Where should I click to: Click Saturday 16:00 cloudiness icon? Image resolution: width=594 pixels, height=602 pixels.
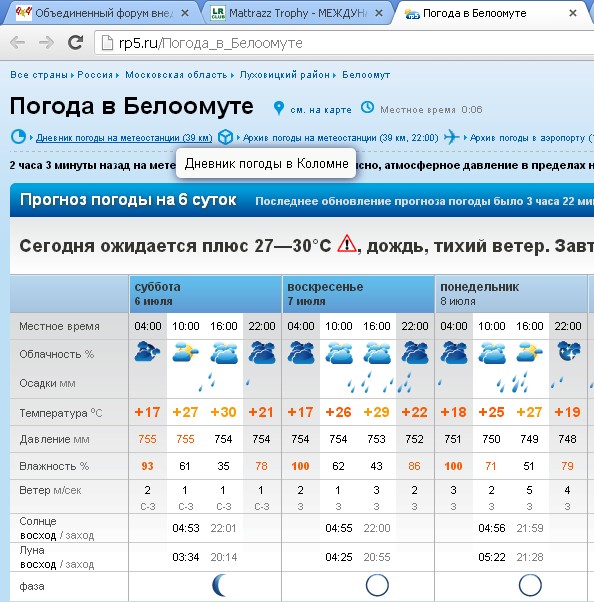click(x=224, y=353)
